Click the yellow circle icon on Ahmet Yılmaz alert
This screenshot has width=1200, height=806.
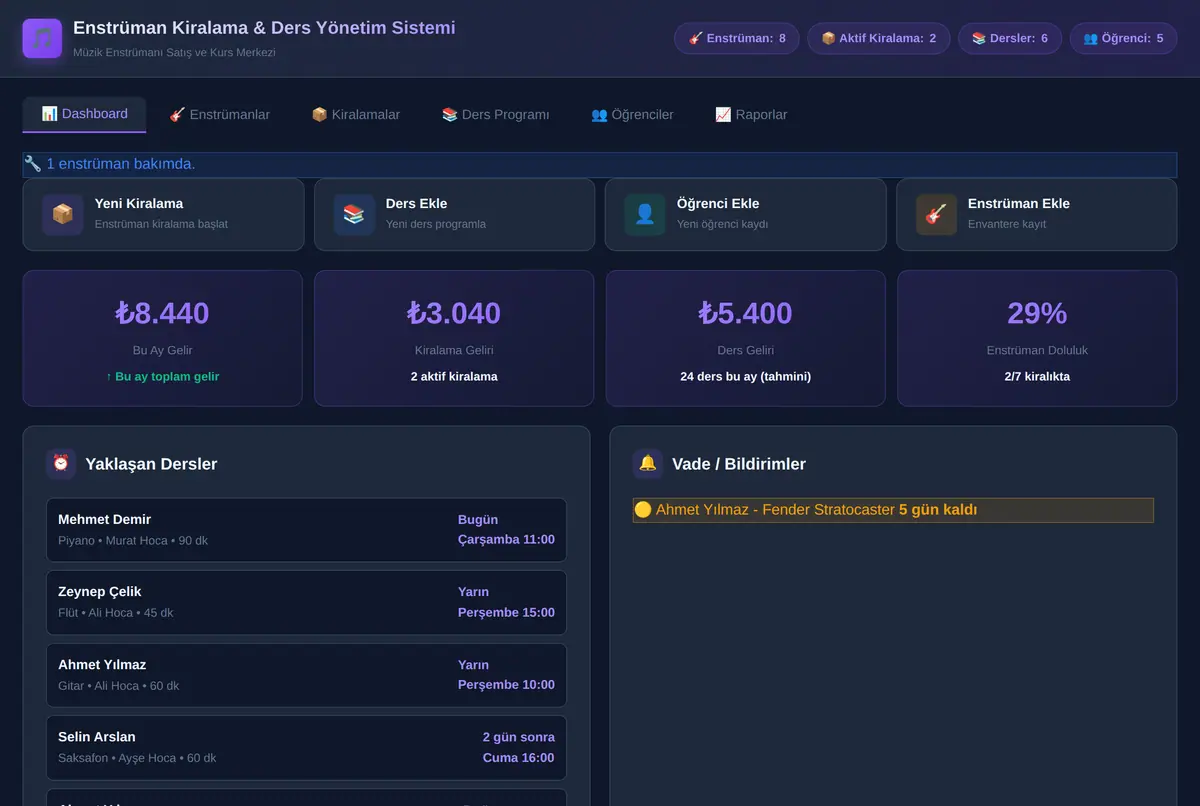(643, 510)
